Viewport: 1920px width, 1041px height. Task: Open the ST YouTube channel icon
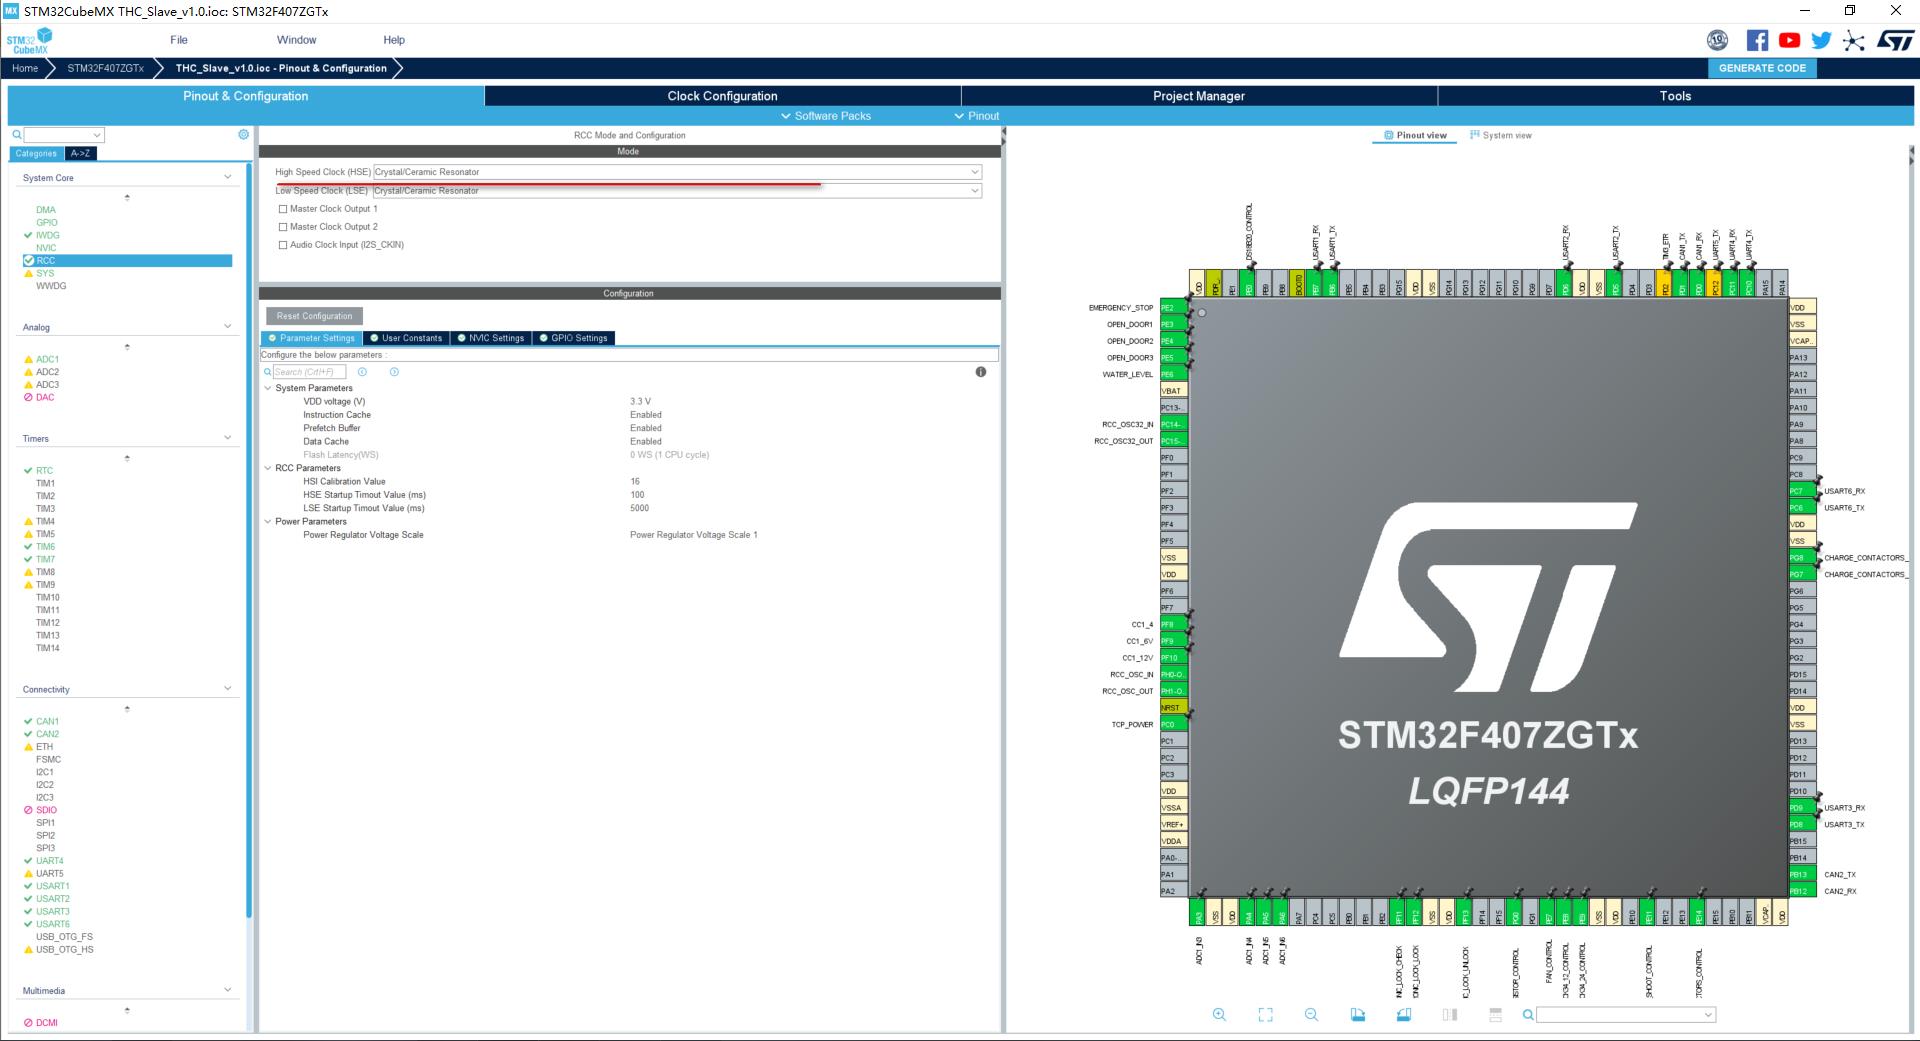click(1789, 40)
